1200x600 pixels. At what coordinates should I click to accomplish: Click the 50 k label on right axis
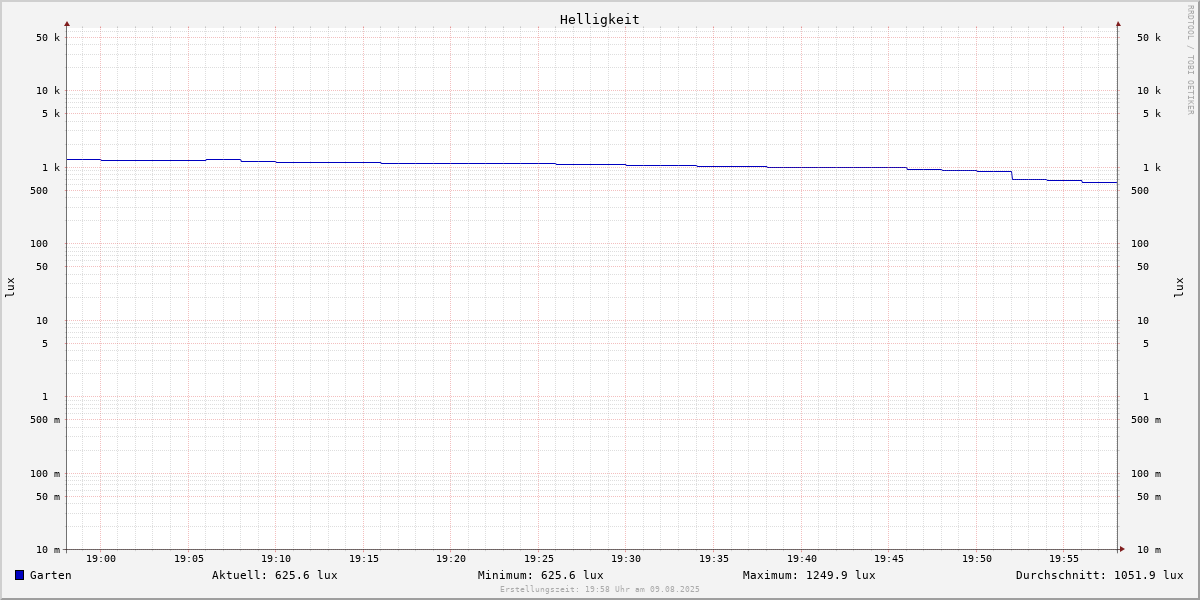click(x=1149, y=38)
